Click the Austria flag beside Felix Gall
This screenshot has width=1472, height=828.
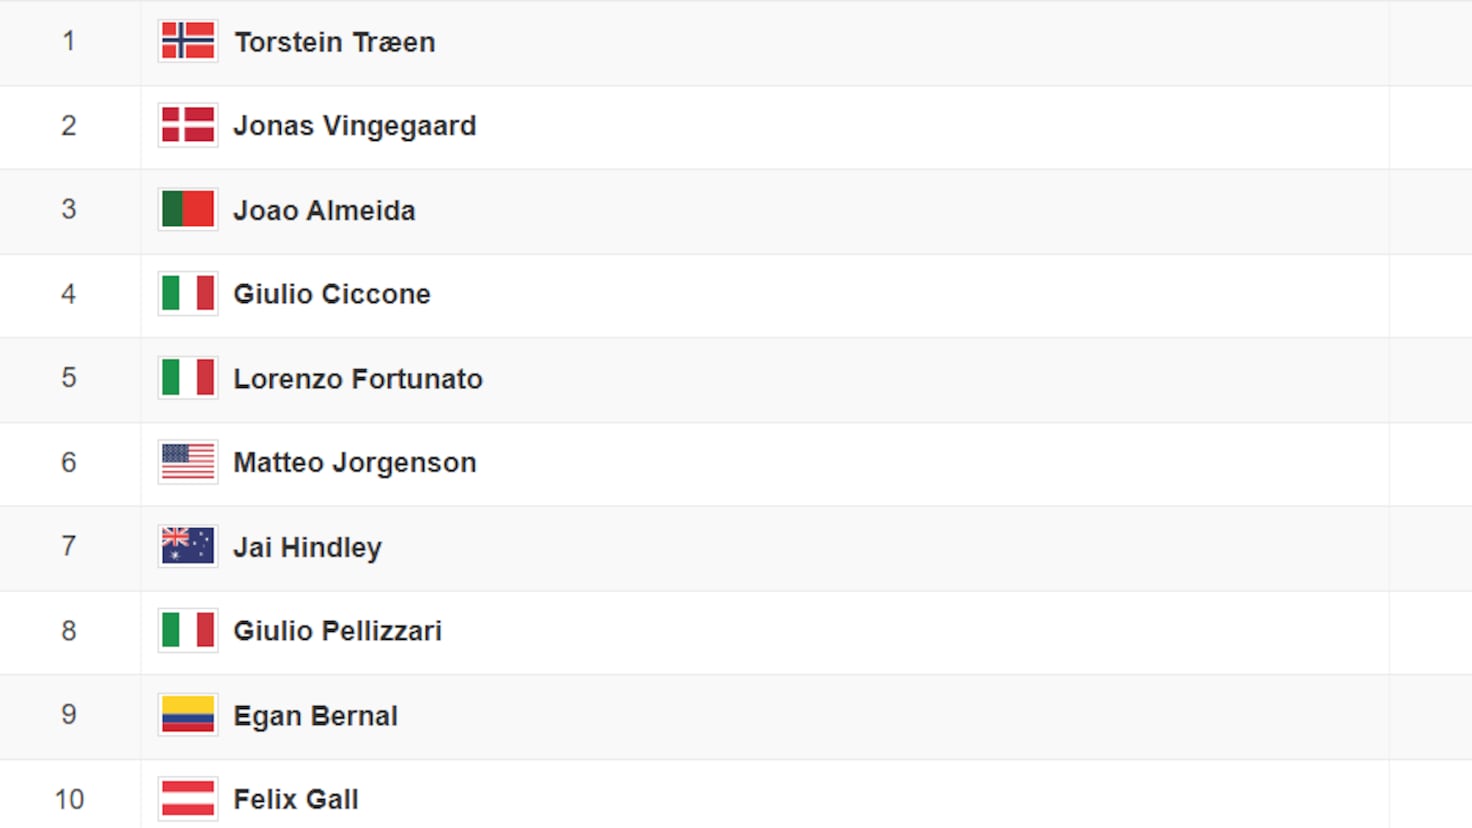point(188,799)
